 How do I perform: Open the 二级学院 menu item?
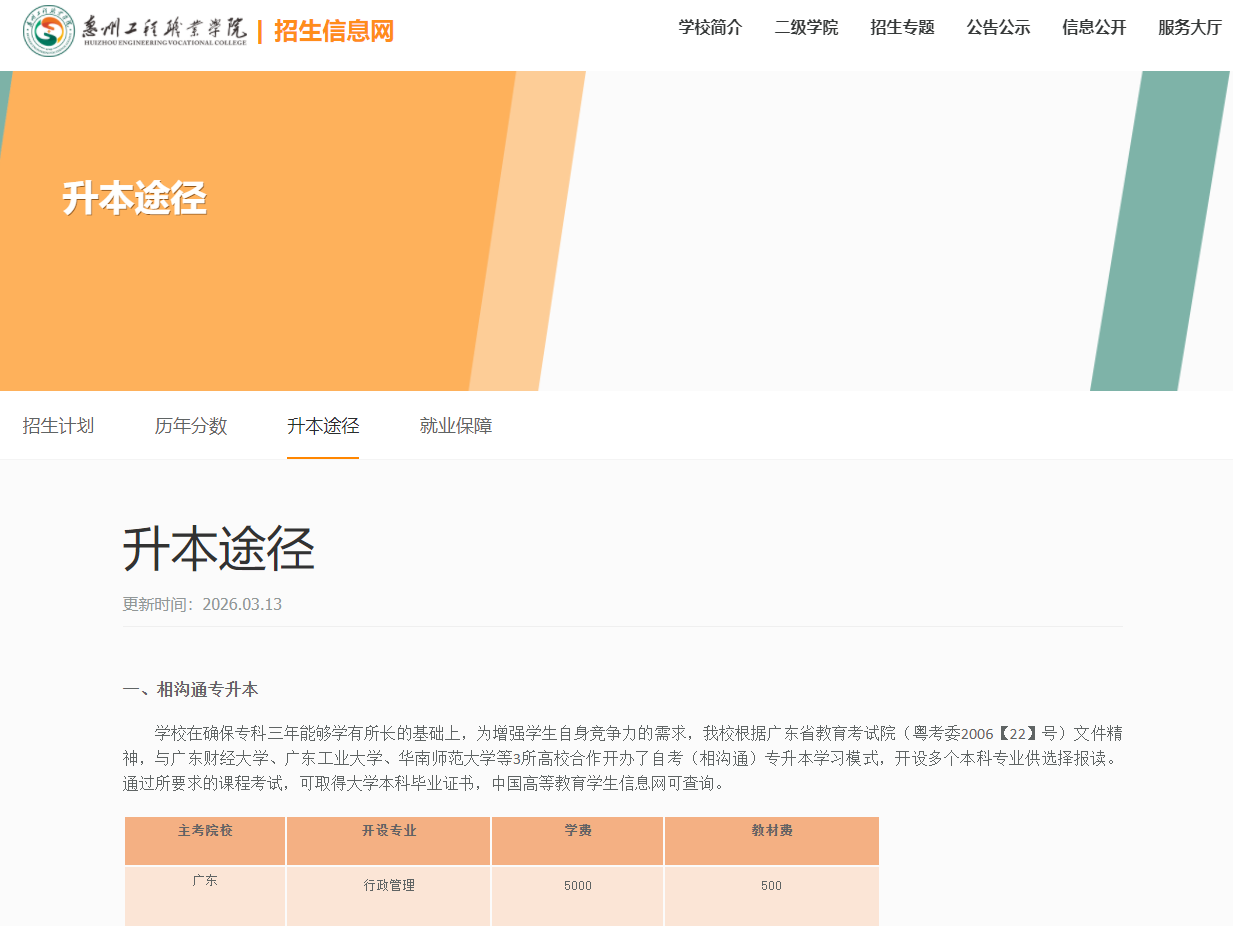806,28
